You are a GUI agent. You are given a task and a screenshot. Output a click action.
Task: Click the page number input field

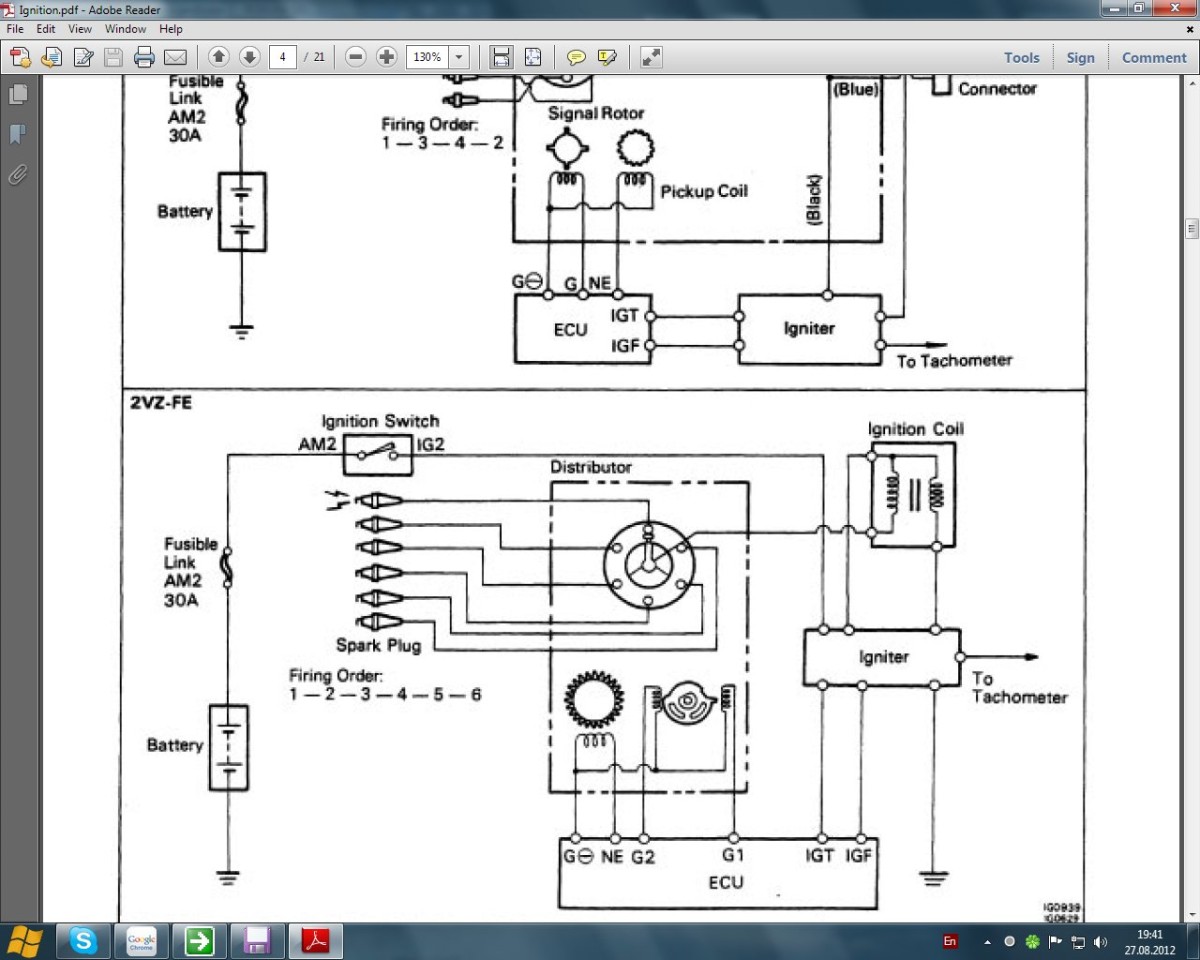tap(284, 57)
